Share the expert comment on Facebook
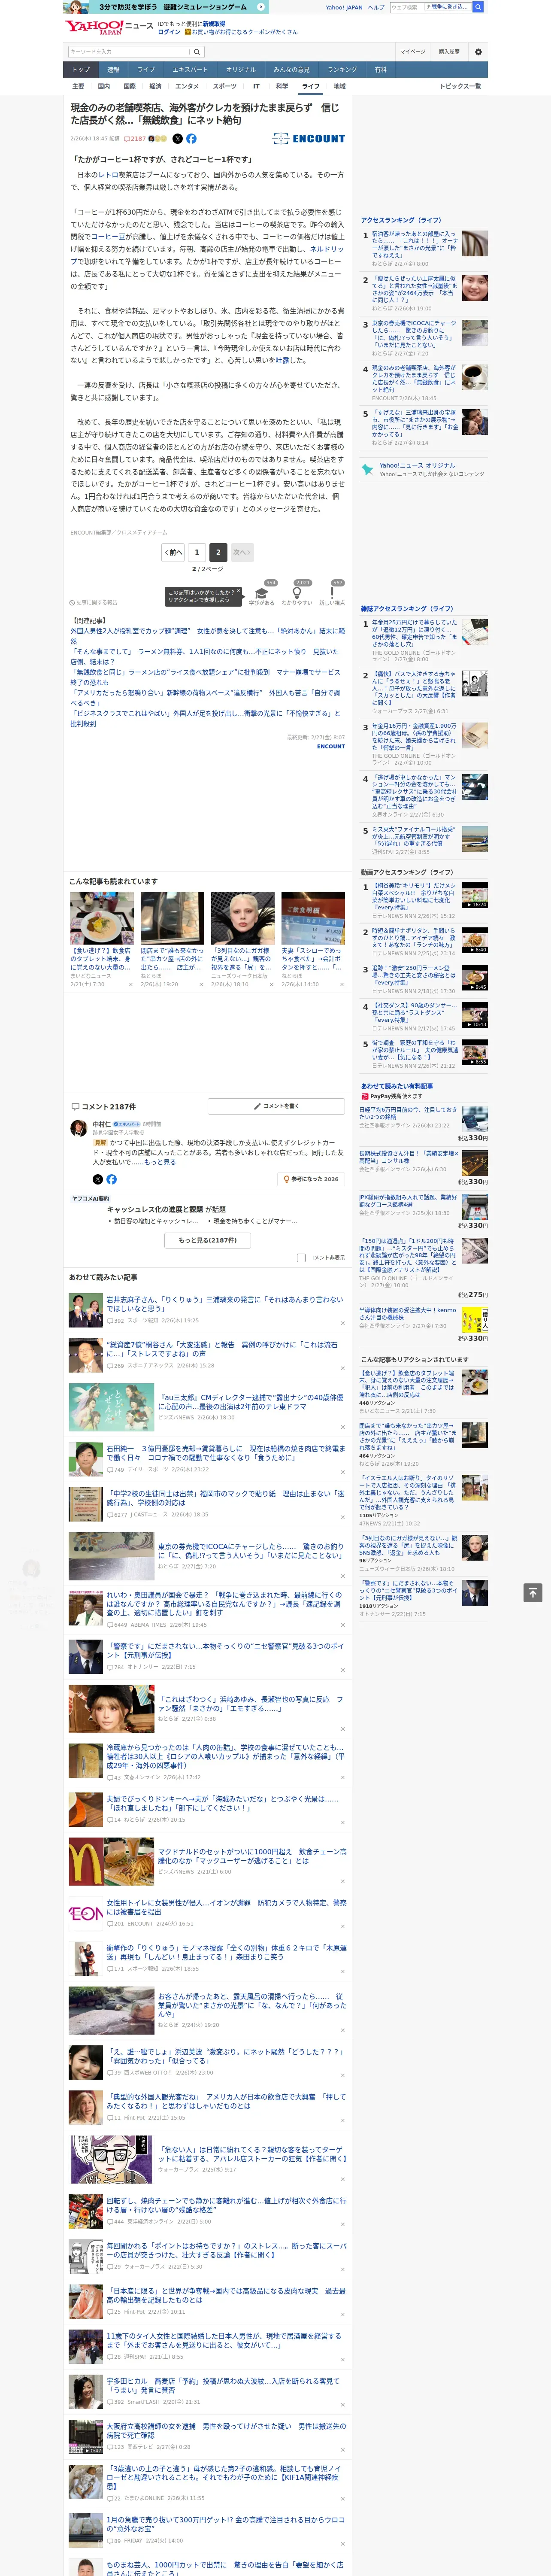551x2576 pixels. (111, 1179)
